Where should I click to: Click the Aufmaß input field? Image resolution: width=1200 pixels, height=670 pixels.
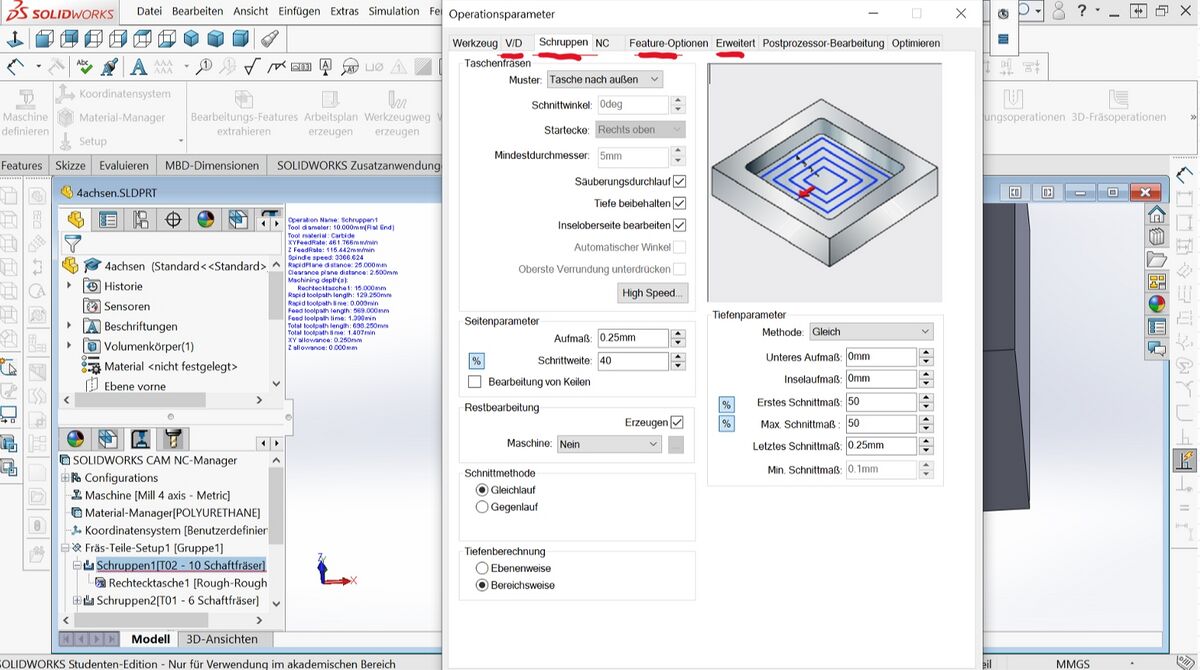click(x=633, y=339)
